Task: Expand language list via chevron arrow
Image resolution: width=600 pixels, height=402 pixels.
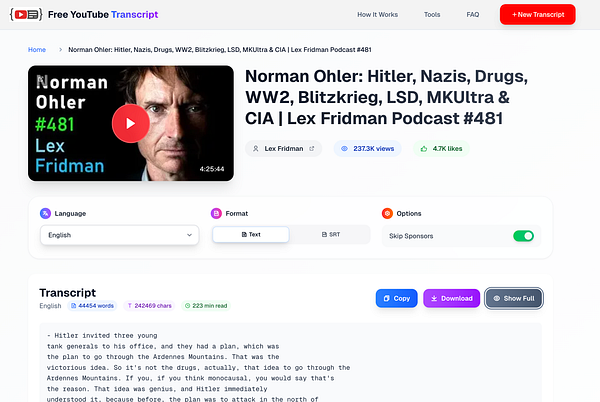Action: tap(189, 235)
